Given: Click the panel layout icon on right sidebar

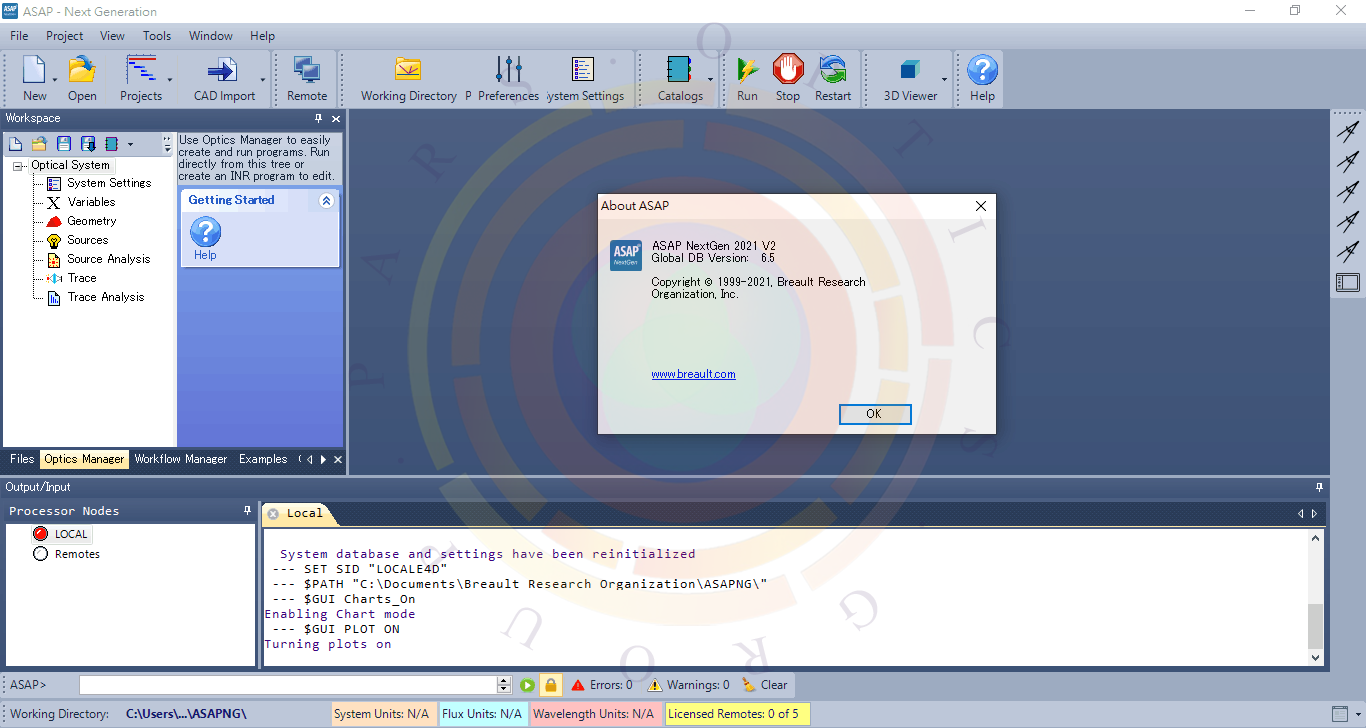Looking at the screenshot, I should [1347, 283].
